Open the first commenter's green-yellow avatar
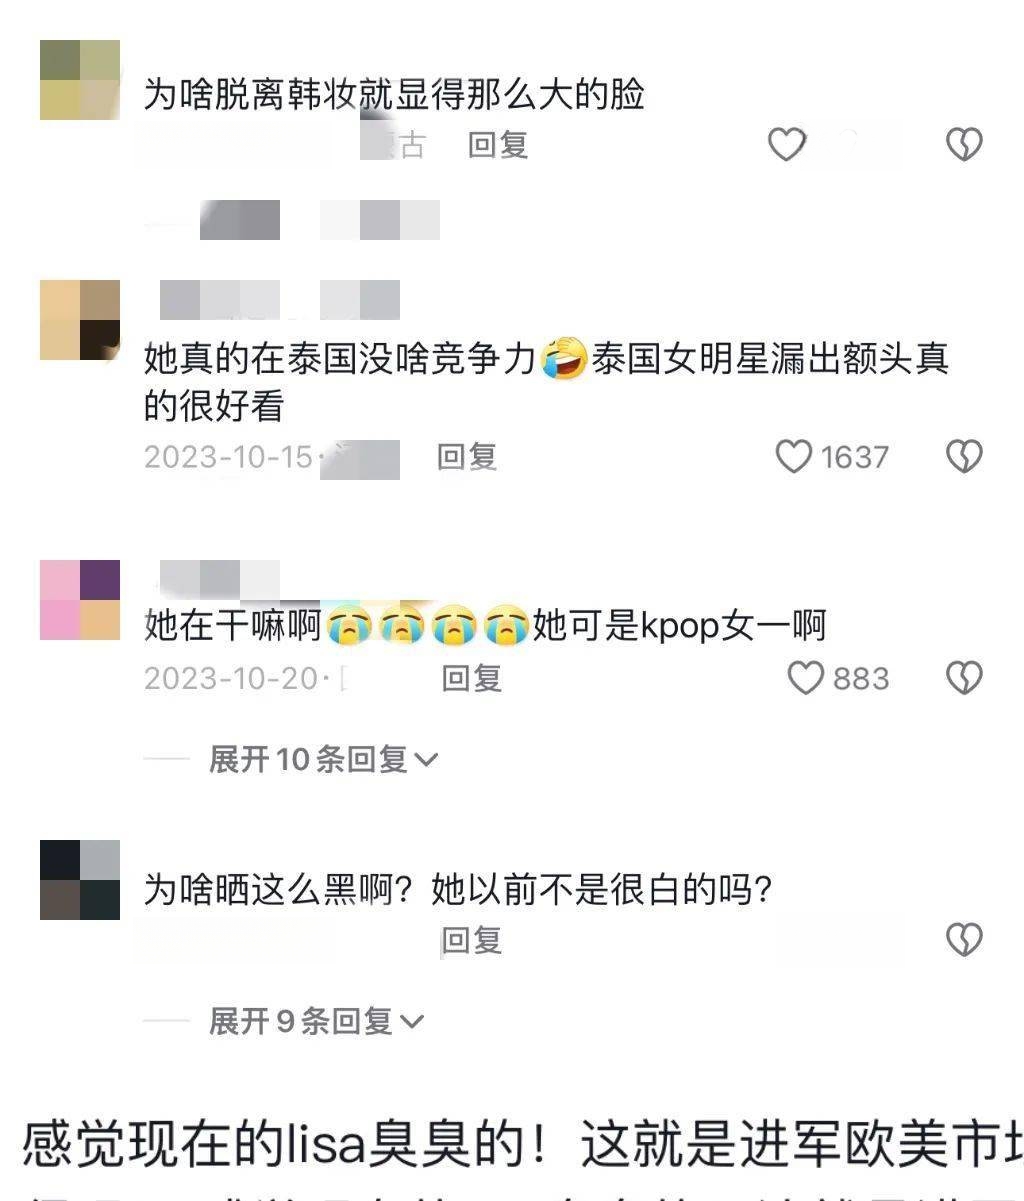 coord(80,80)
